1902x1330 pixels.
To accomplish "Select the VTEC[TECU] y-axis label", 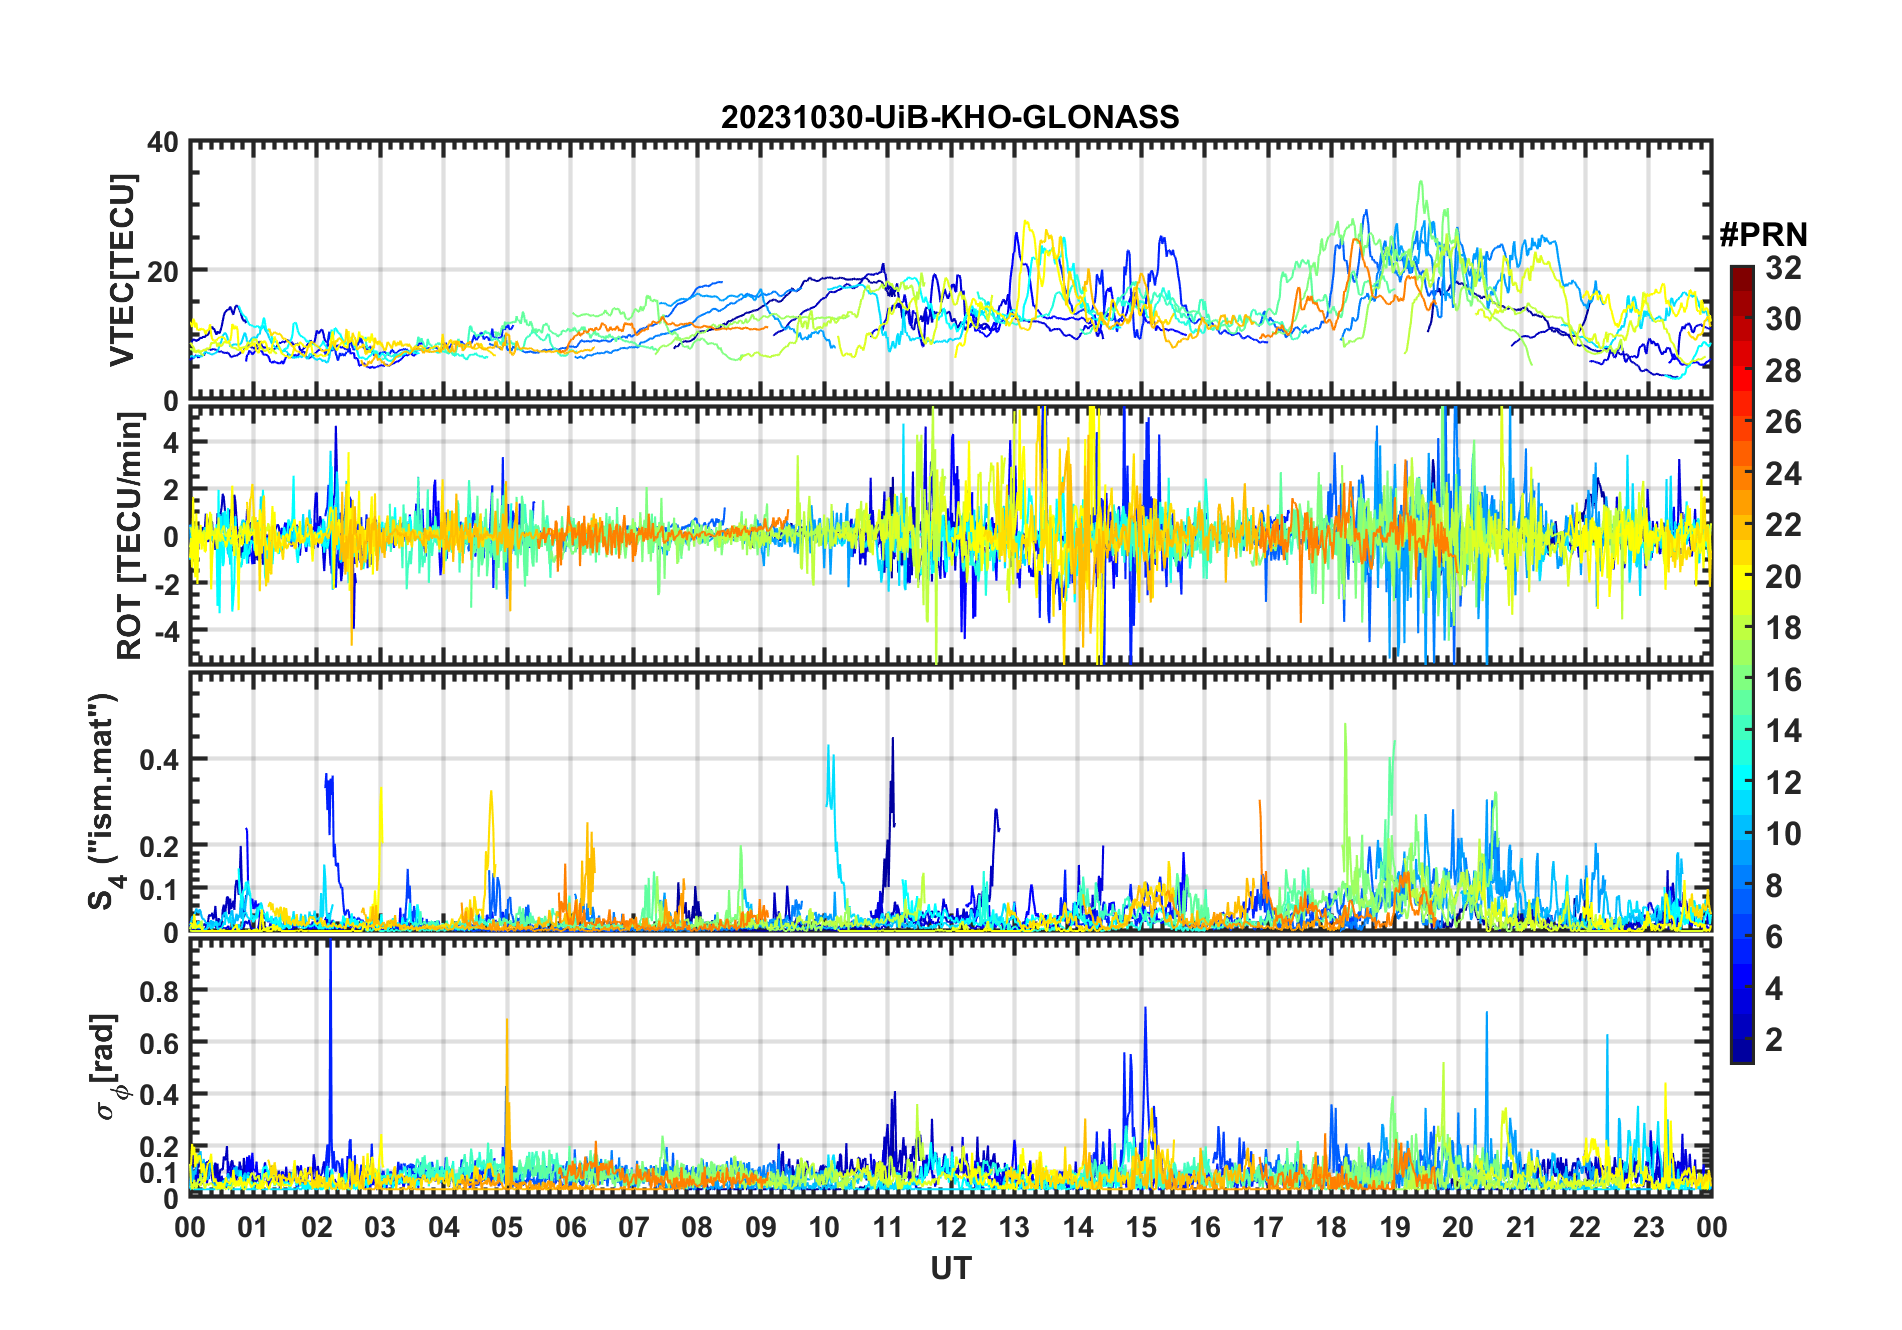I will tap(123, 271).
